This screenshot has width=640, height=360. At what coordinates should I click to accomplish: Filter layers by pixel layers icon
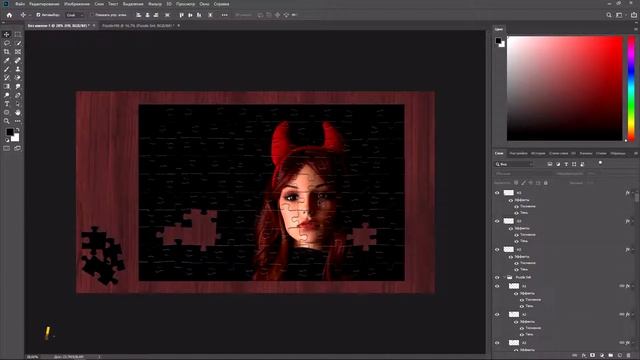[550, 164]
